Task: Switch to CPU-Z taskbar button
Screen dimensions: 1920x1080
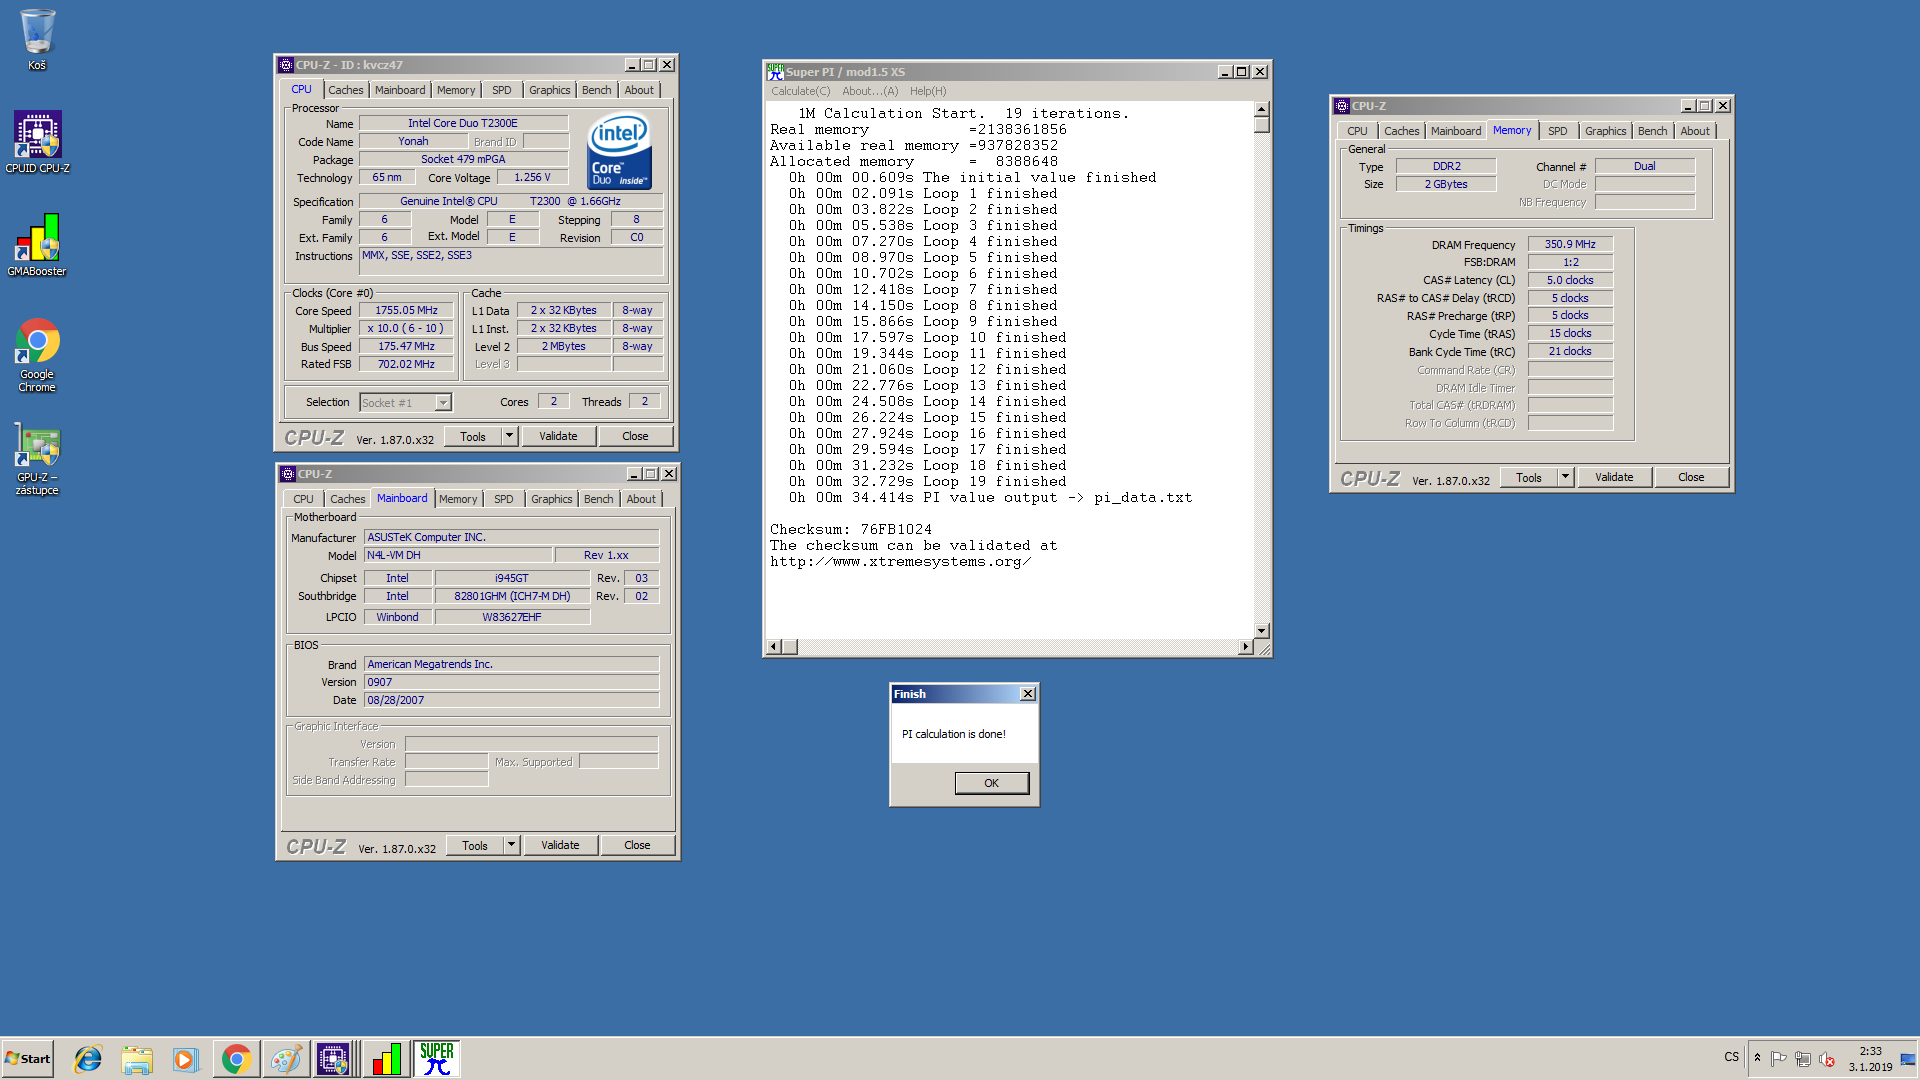Action: tap(335, 1059)
